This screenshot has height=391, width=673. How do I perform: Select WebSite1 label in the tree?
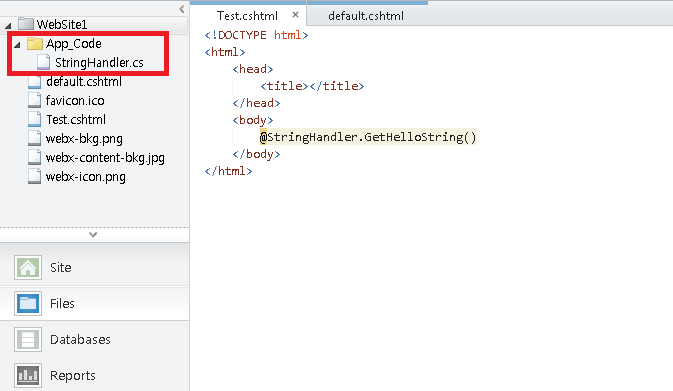[x=62, y=24]
